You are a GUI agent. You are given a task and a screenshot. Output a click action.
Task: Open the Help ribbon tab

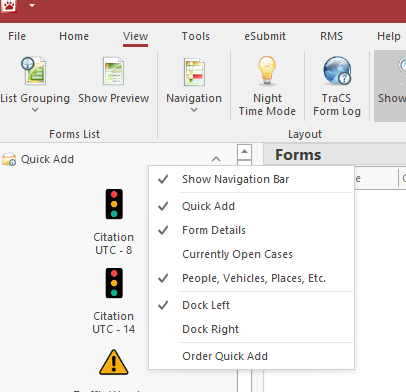[389, 36]
